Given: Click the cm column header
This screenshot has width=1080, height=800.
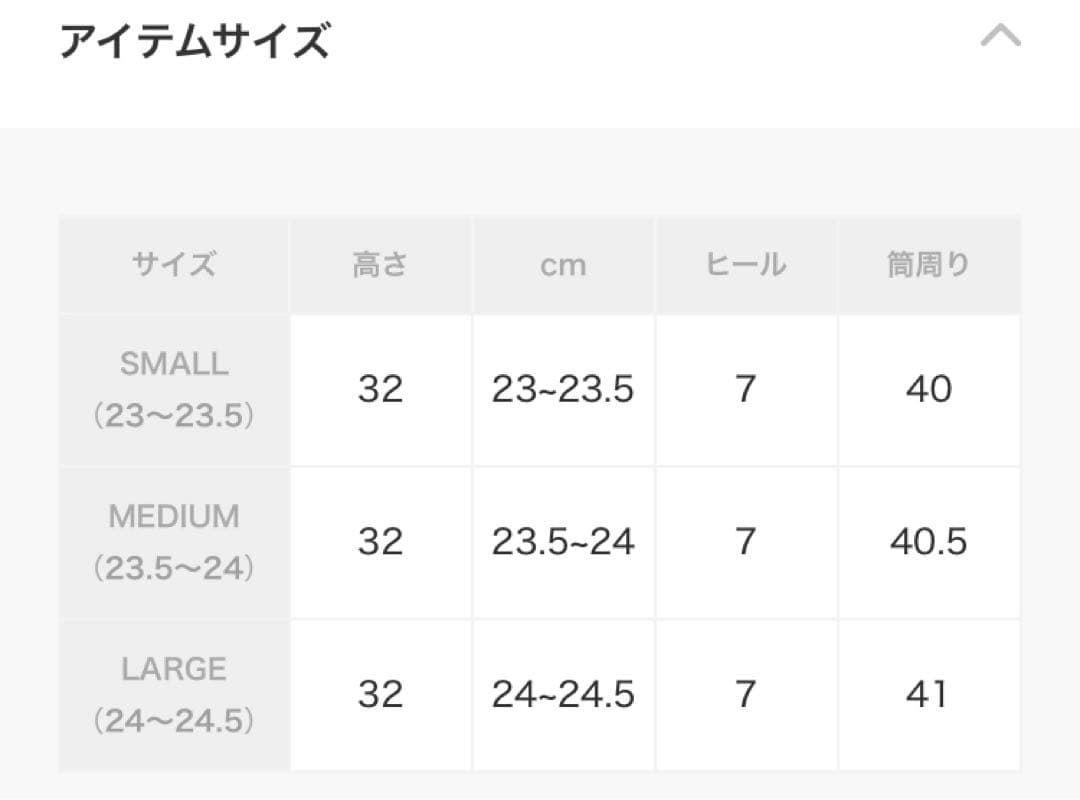Looking at the screenshot, I should tap(563, 264).
